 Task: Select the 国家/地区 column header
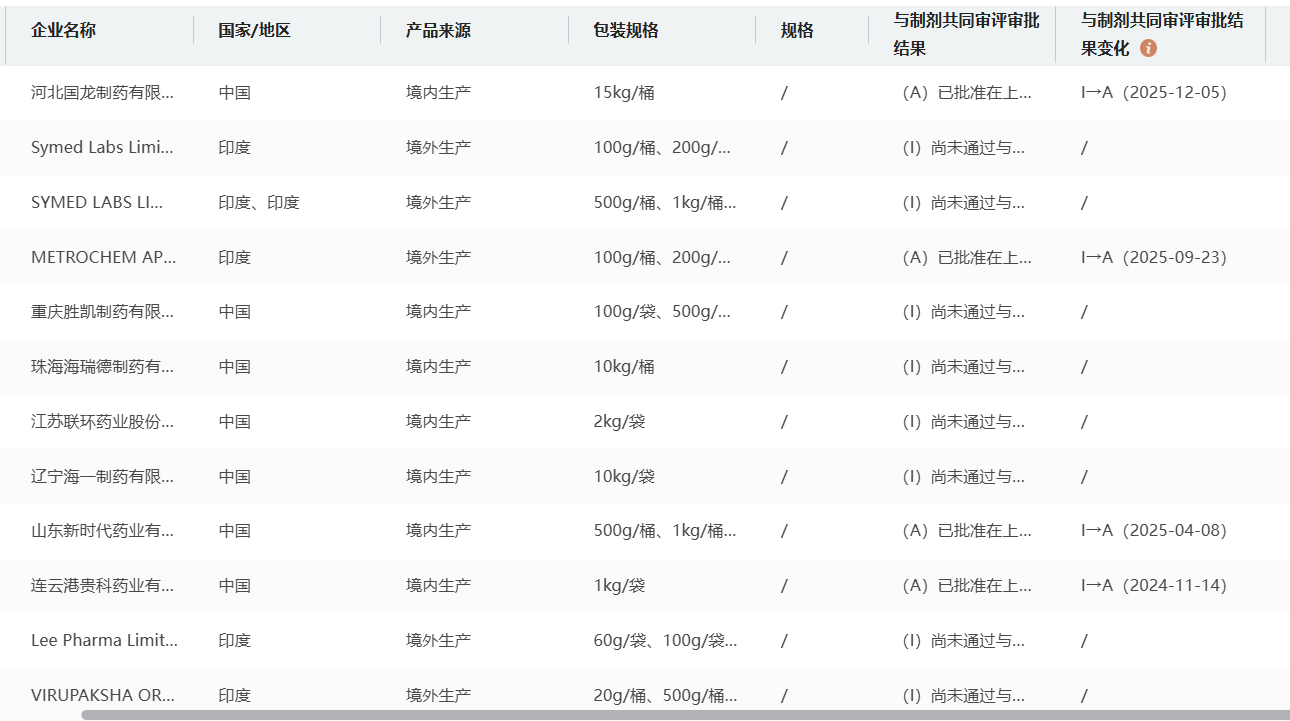tap(254, 30)
